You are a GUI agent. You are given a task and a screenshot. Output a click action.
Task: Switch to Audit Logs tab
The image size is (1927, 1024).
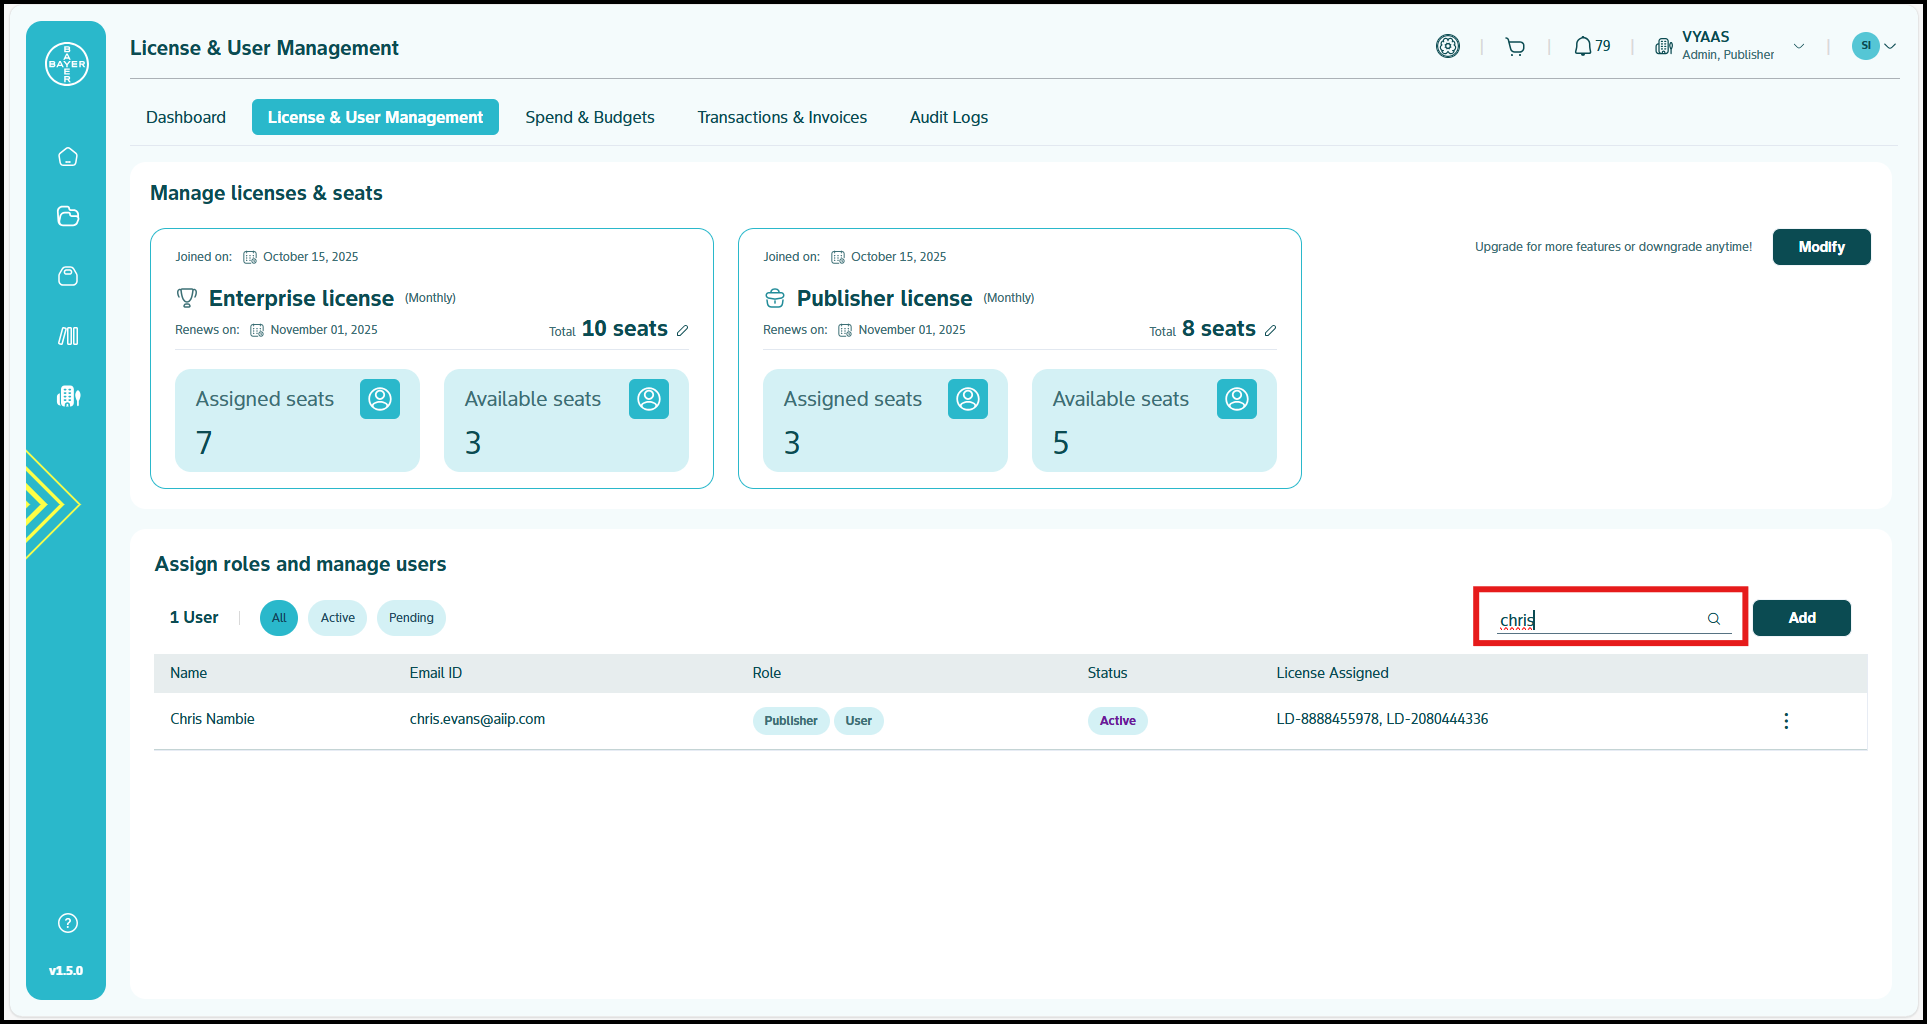948,117
